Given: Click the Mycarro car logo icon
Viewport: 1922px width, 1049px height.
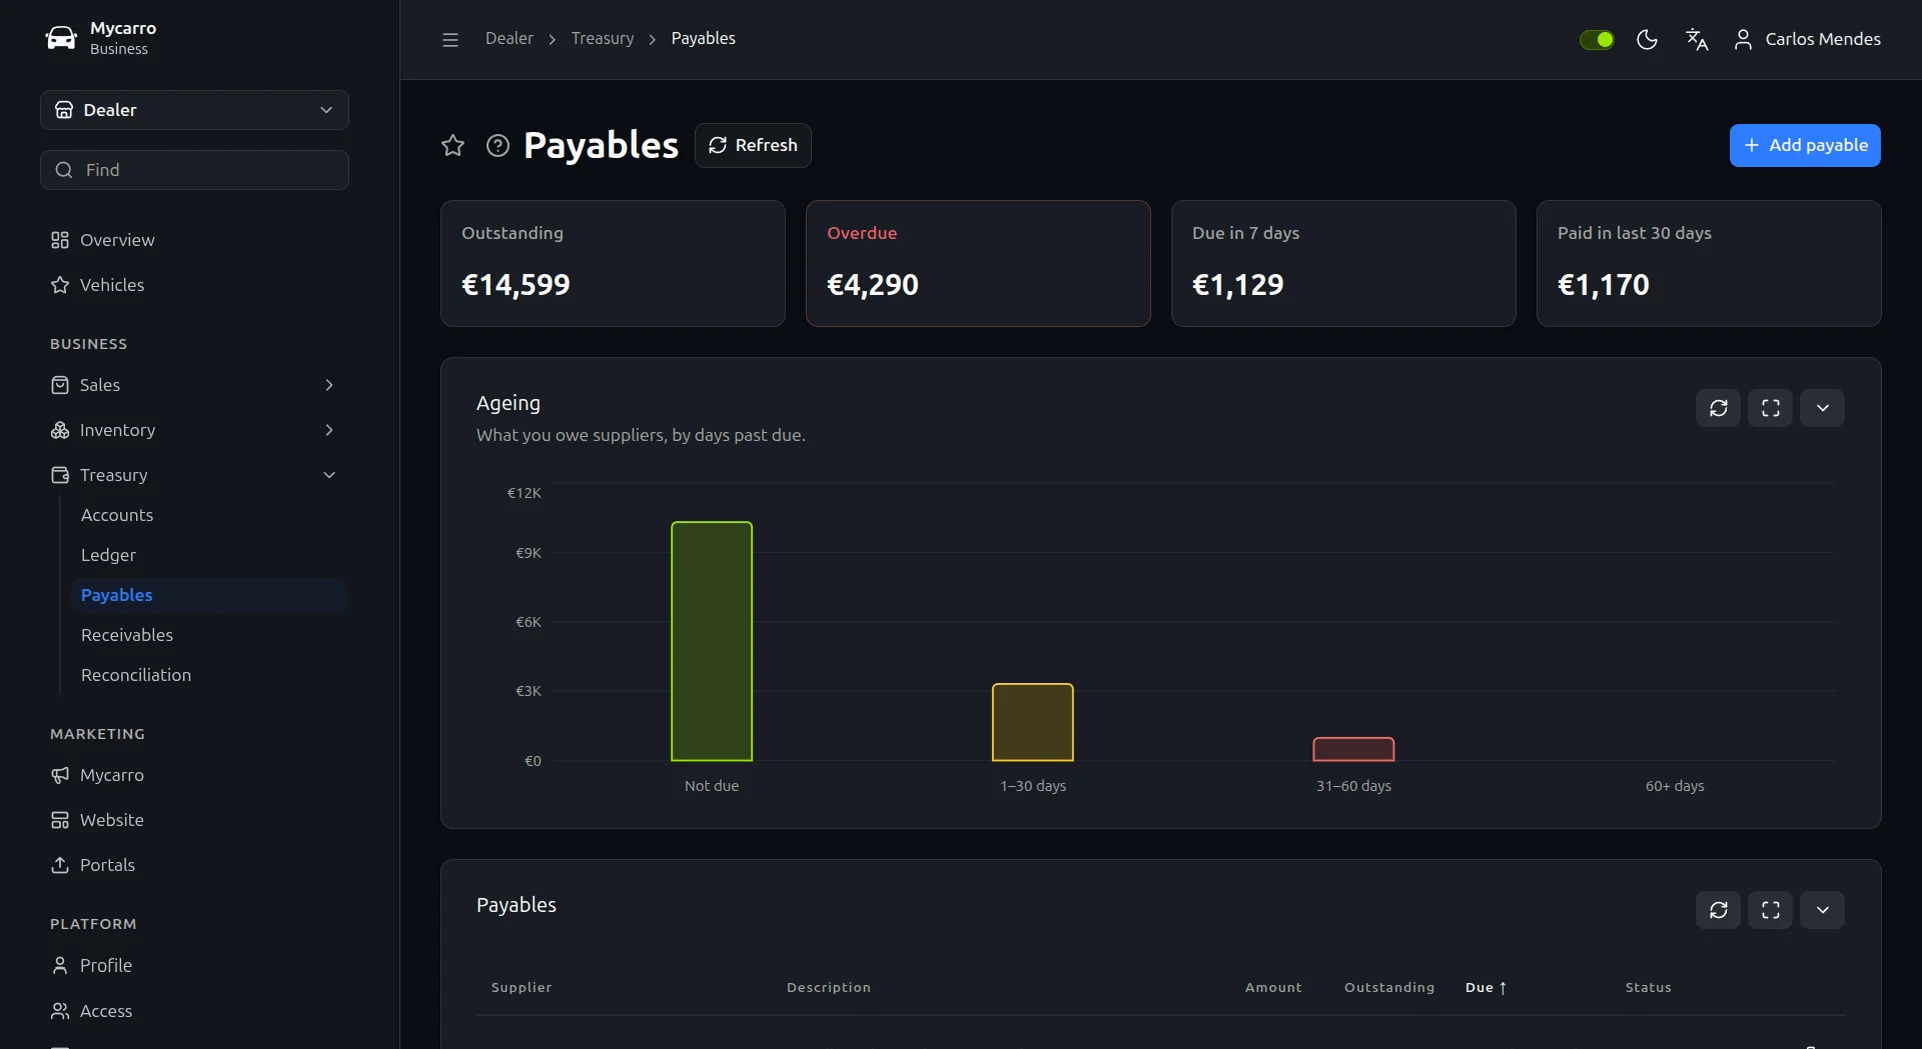Looking at the screenshot, I should 61,38.
